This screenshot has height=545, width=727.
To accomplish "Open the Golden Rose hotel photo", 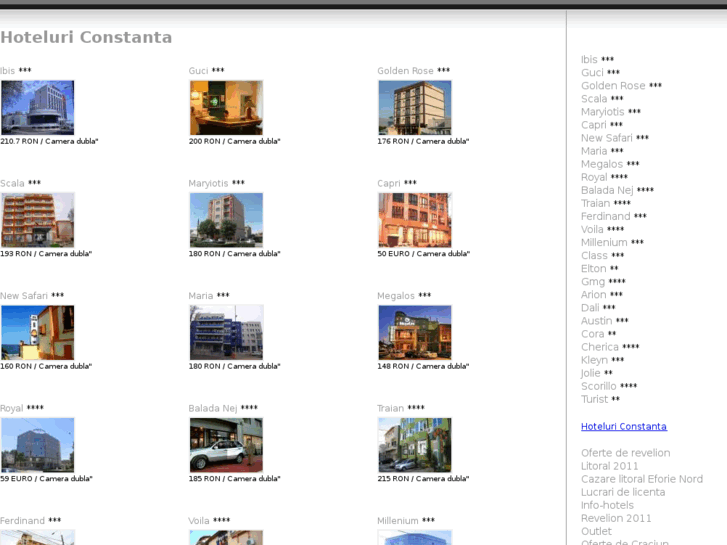I will (x=415, y=108).
